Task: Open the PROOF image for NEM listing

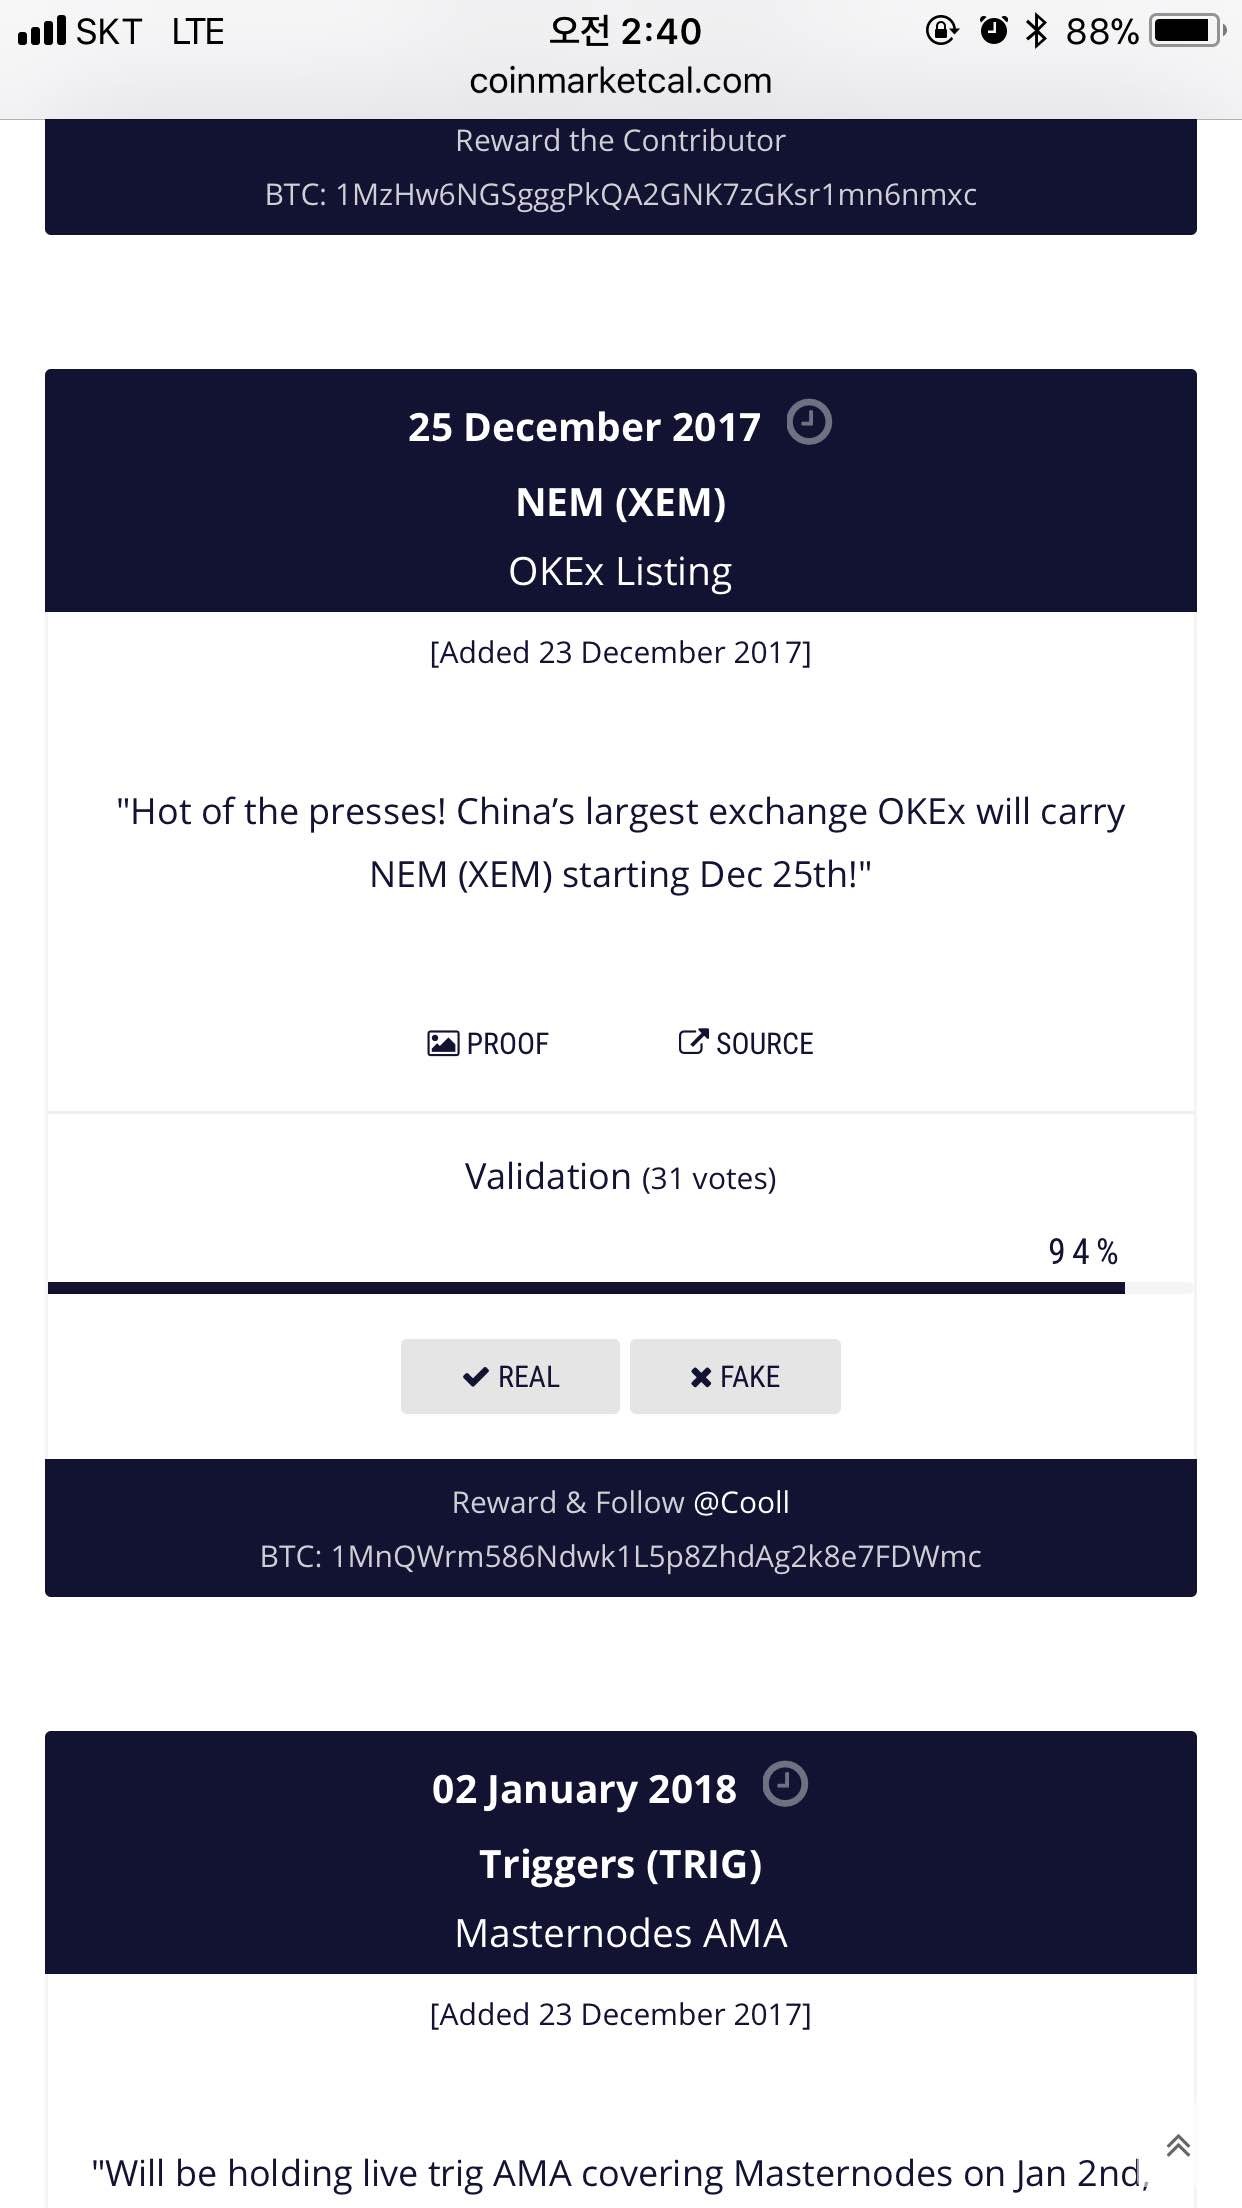Action: 488,1043
